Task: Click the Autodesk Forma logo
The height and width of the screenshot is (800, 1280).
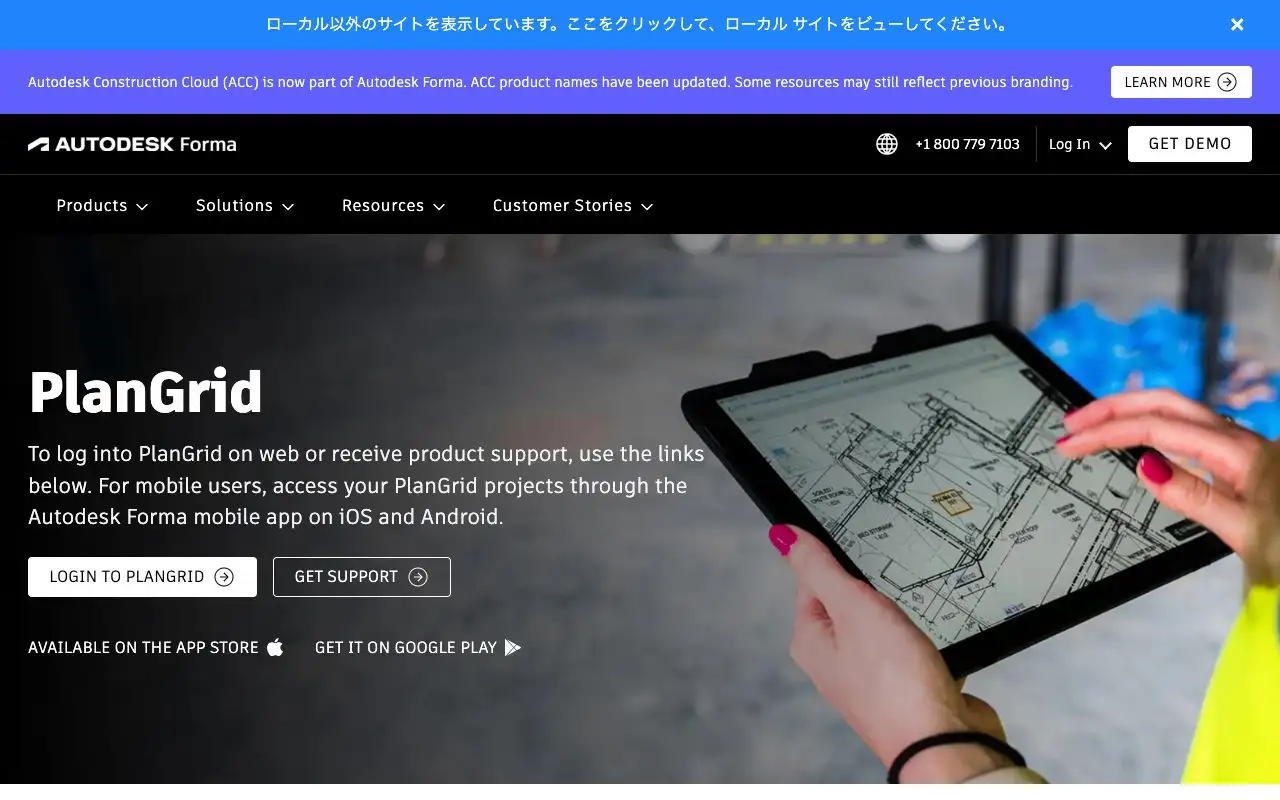Action: 132,144
